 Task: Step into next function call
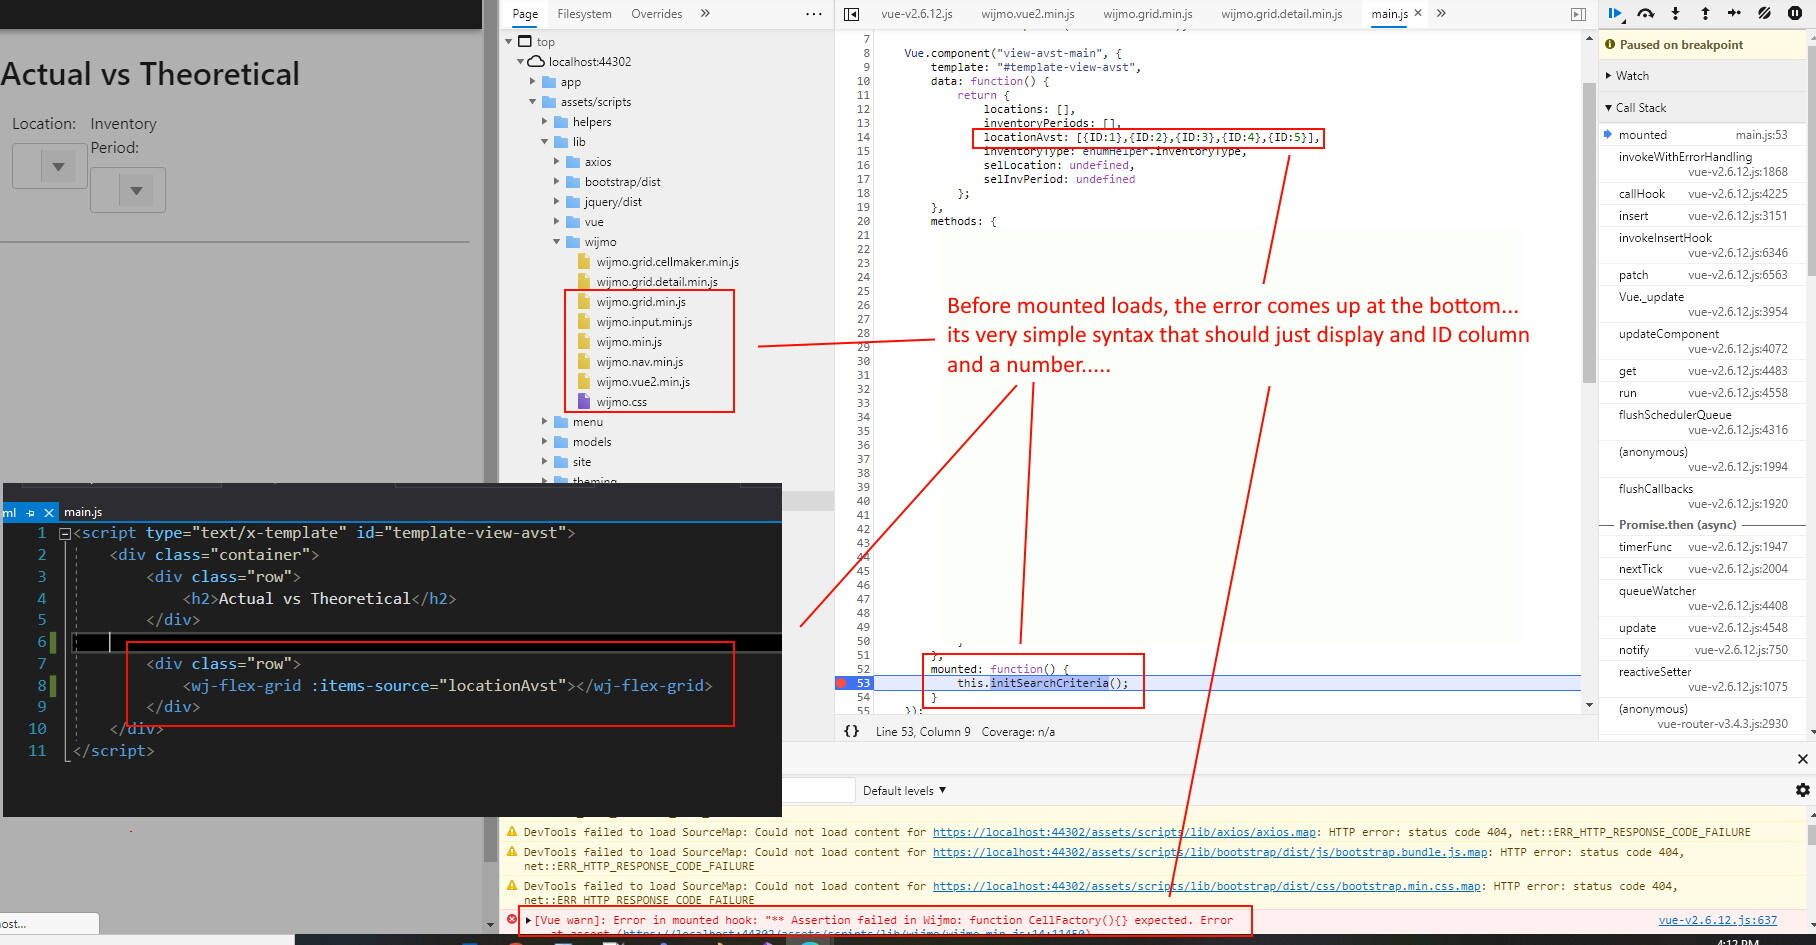click(1676, 13)
